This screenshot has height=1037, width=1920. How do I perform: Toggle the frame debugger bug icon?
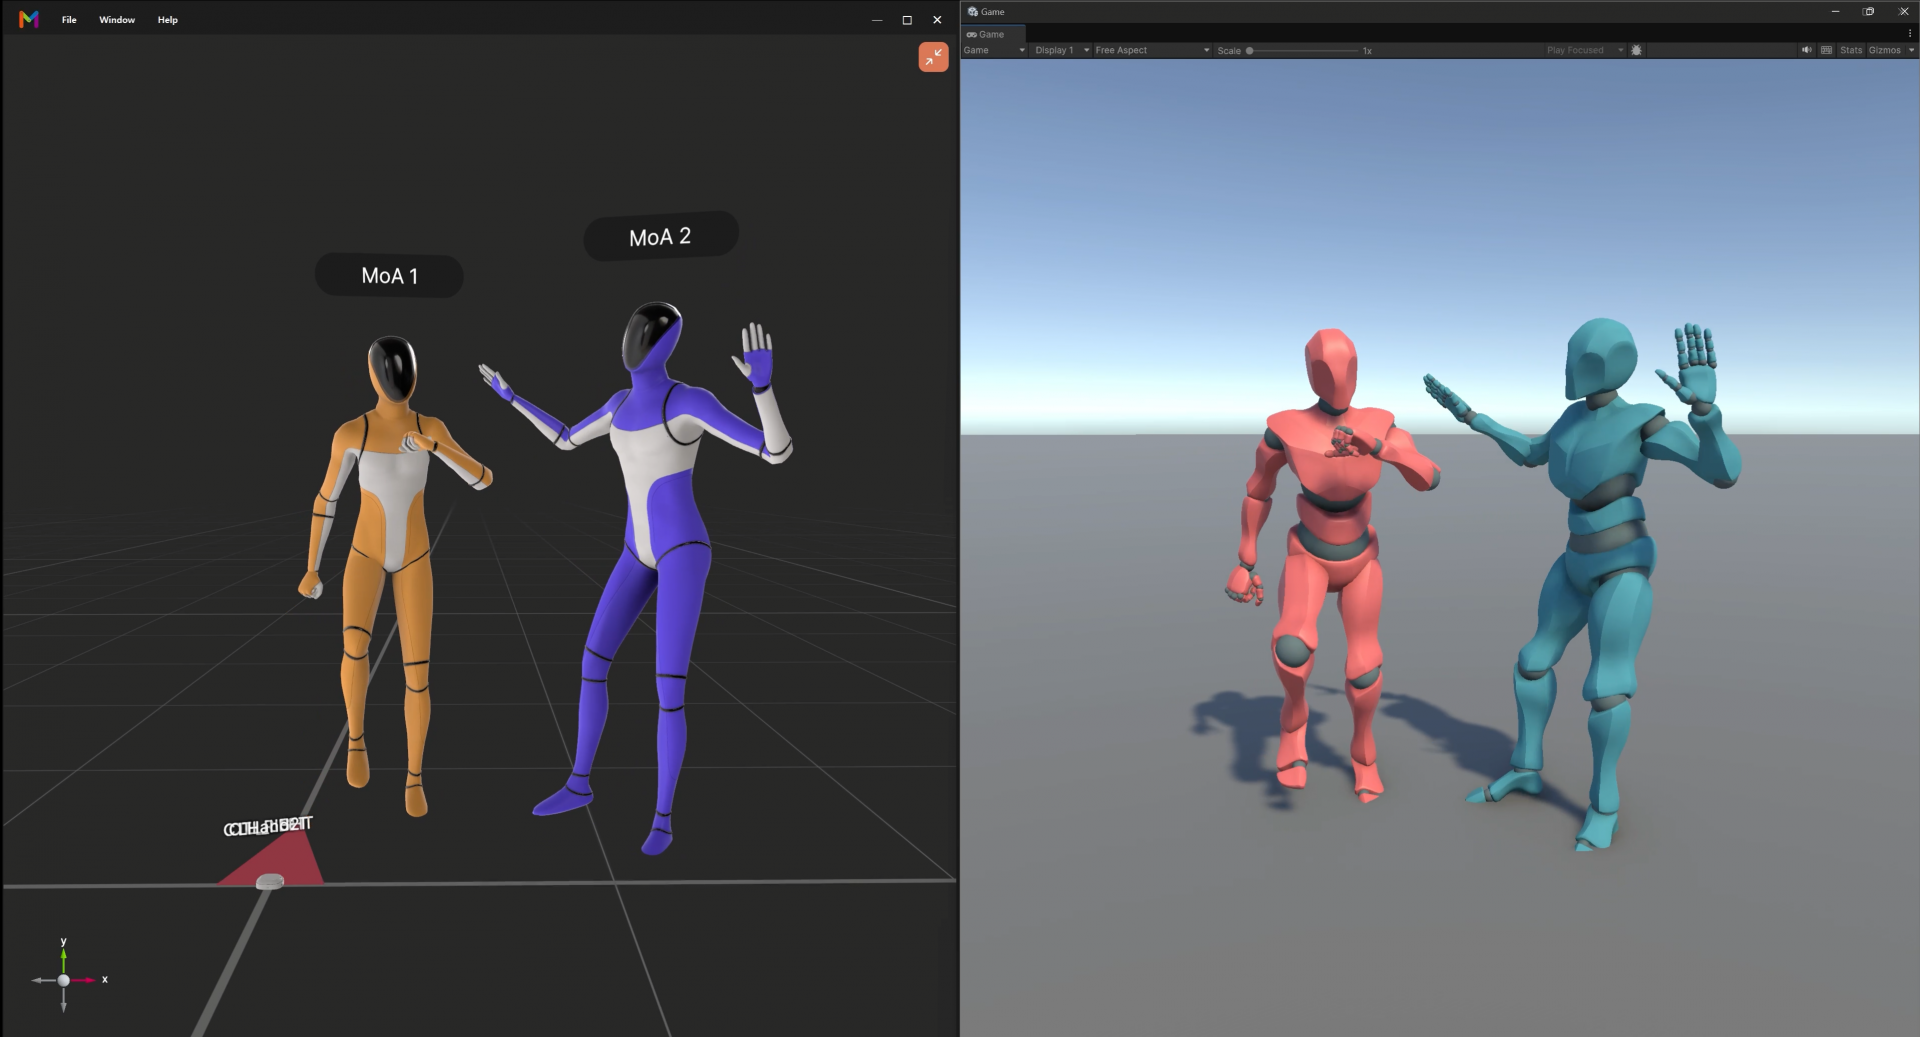click(x=1637, y=50)
